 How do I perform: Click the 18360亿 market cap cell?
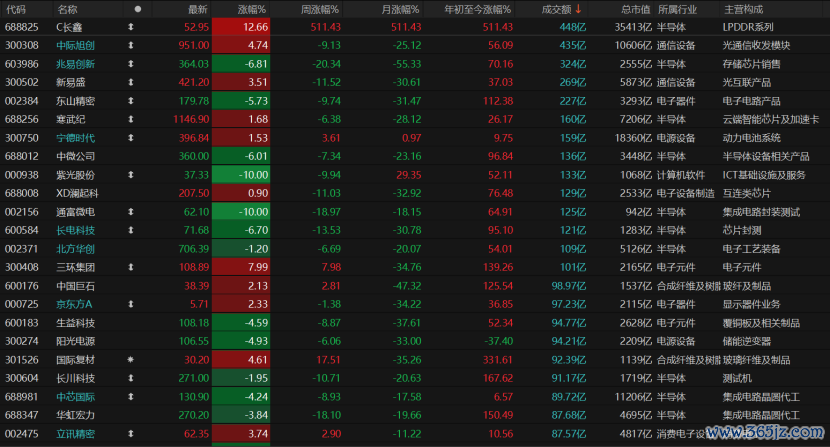tap(633, 138)
